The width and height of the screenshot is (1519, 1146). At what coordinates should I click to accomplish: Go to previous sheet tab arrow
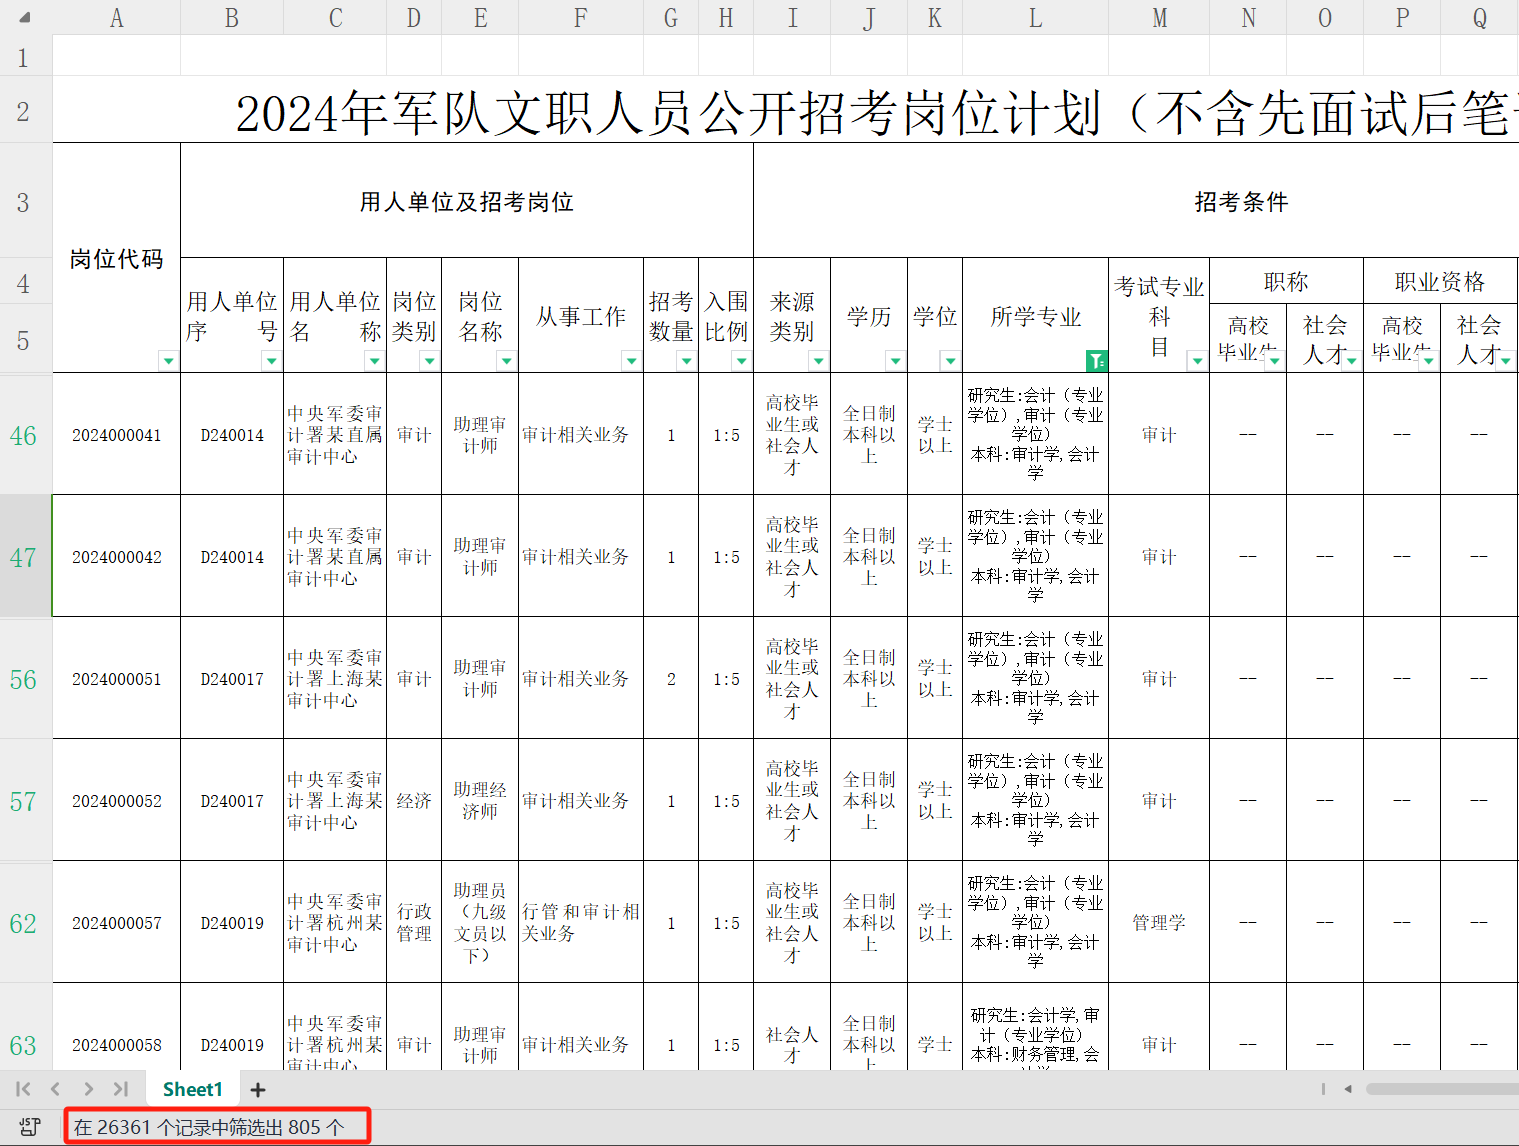click(56, 1089)
